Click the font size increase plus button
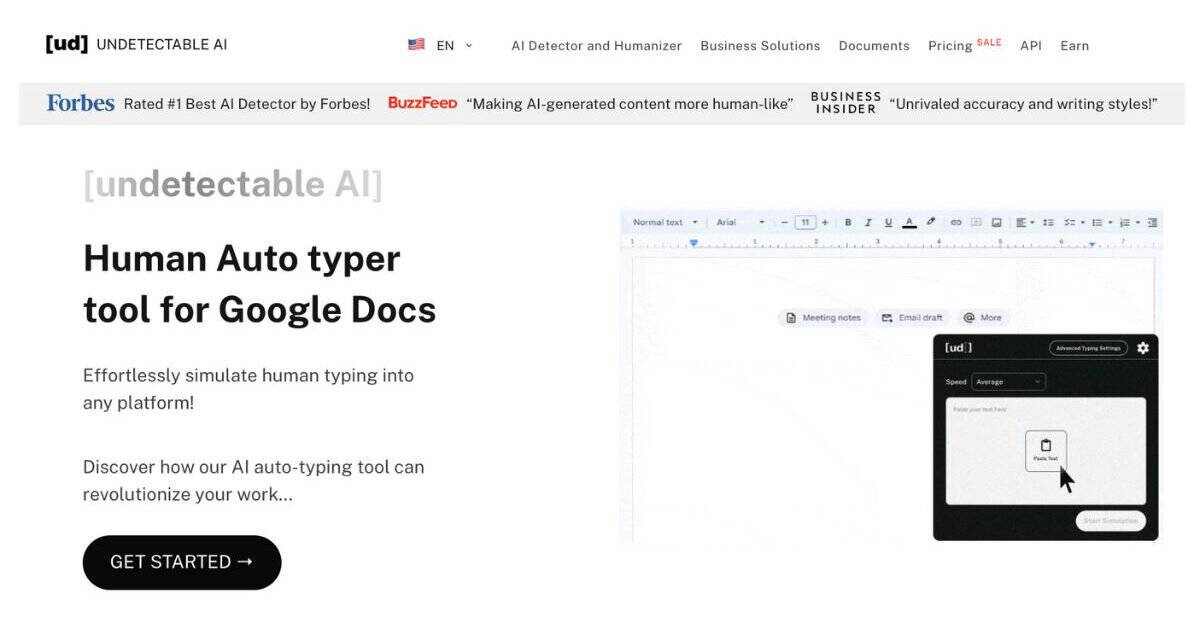The width and height of the screenshot is (1200, 630). click(x=825, y=222)
